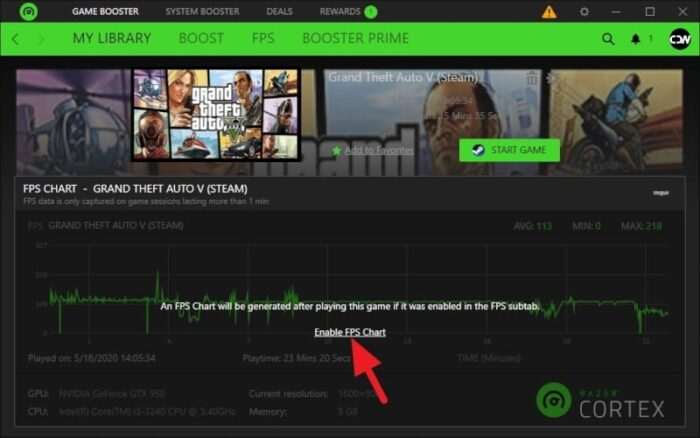Open the user profile avatar
Viewport: 700px width, 438px height.
pos(680,39)
